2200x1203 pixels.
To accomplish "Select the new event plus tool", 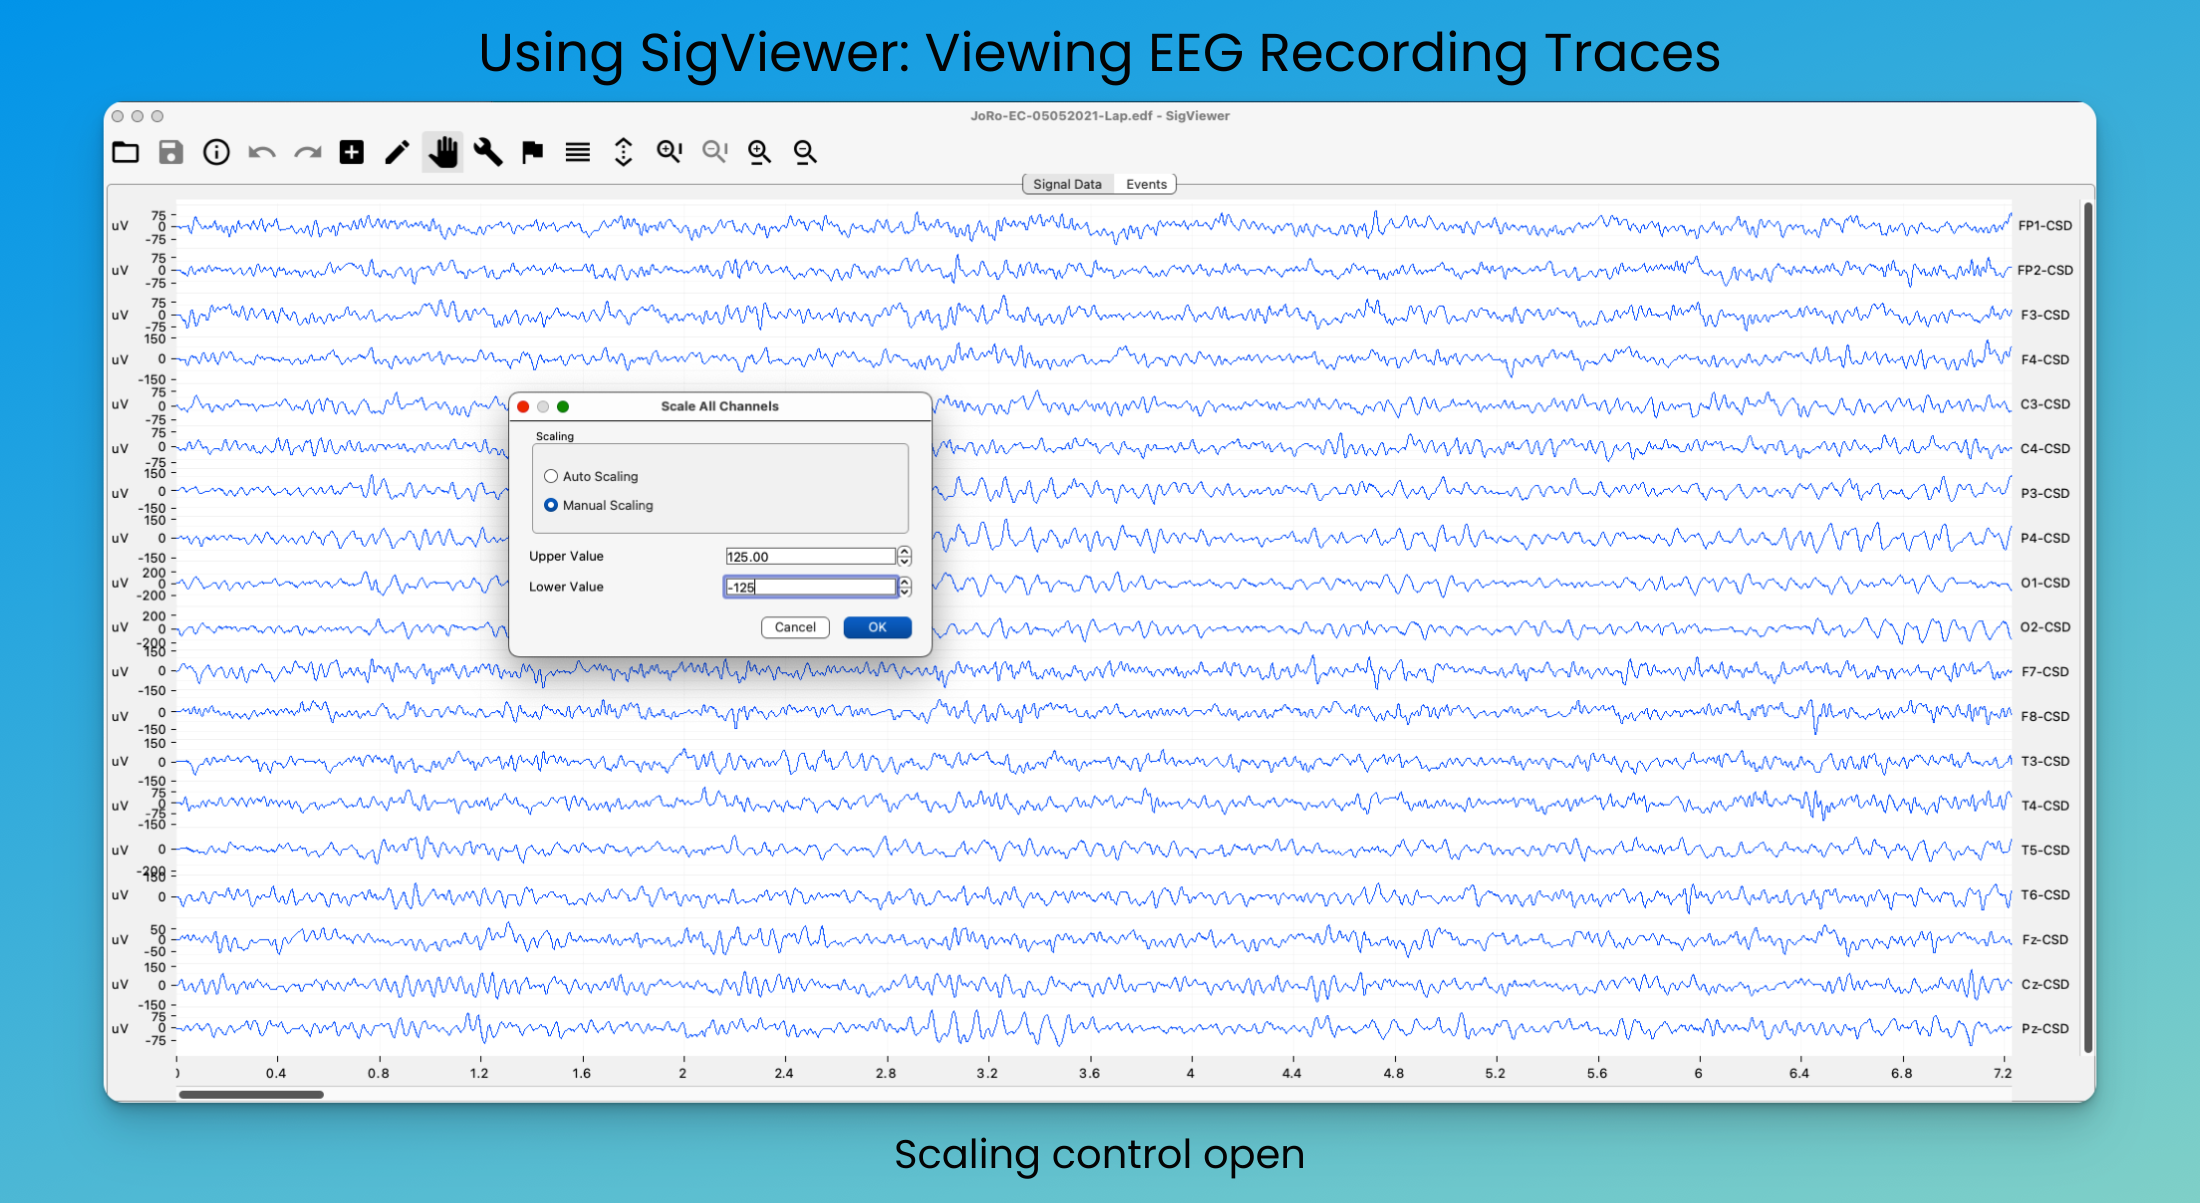I will click(x=351, y=152).
